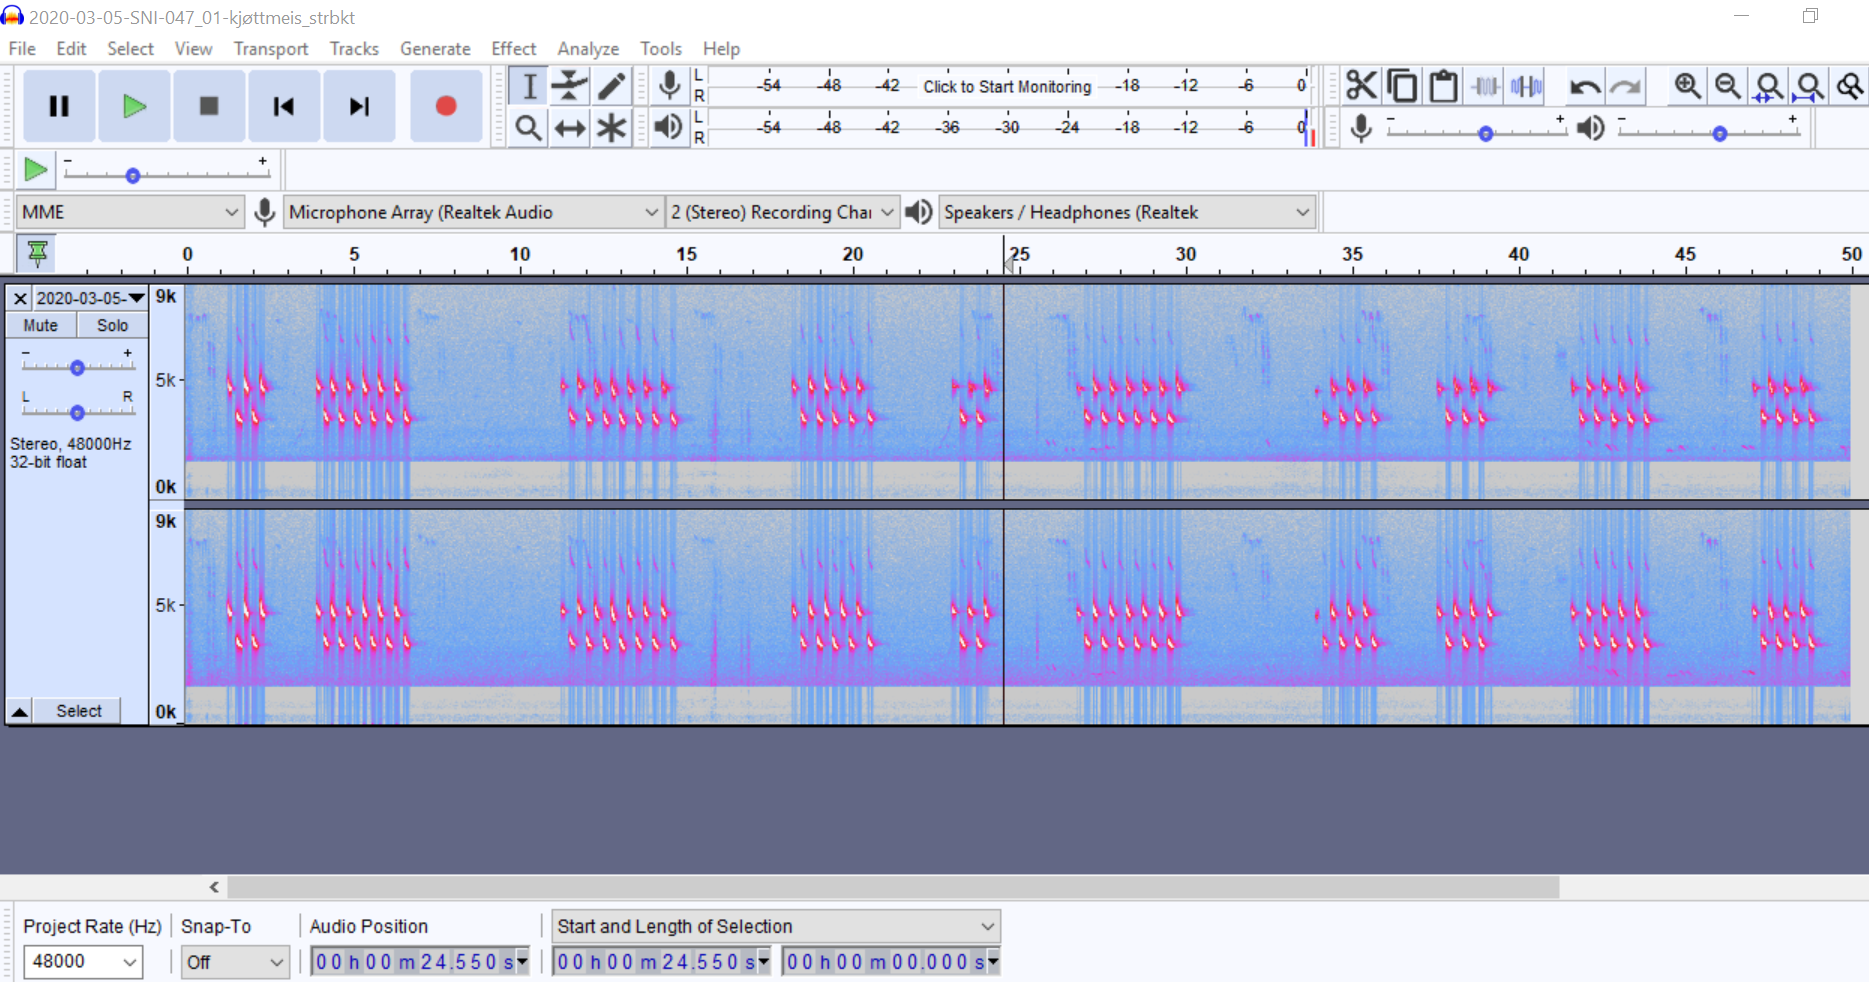Adjust the playback speed slider

click(131, 175)
